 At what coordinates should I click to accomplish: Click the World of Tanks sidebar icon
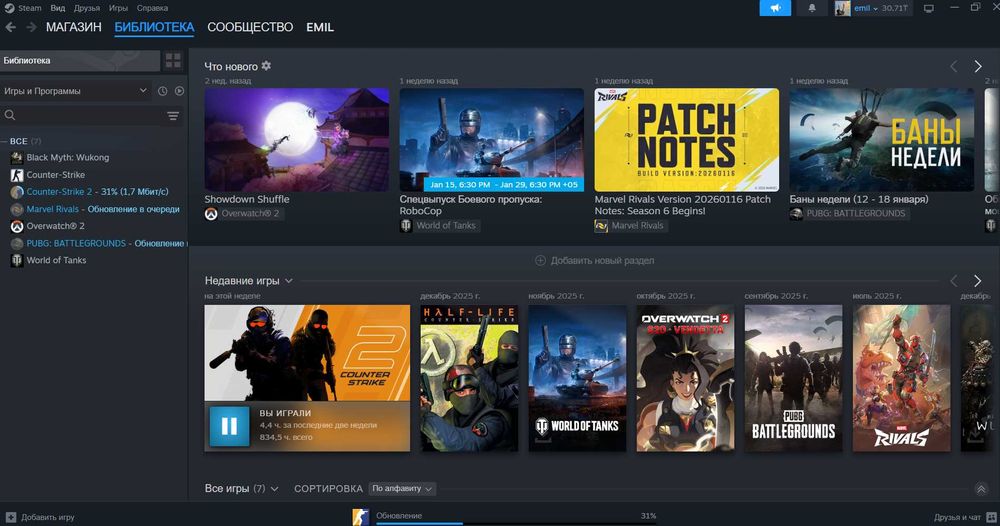[x=17, y=260]
